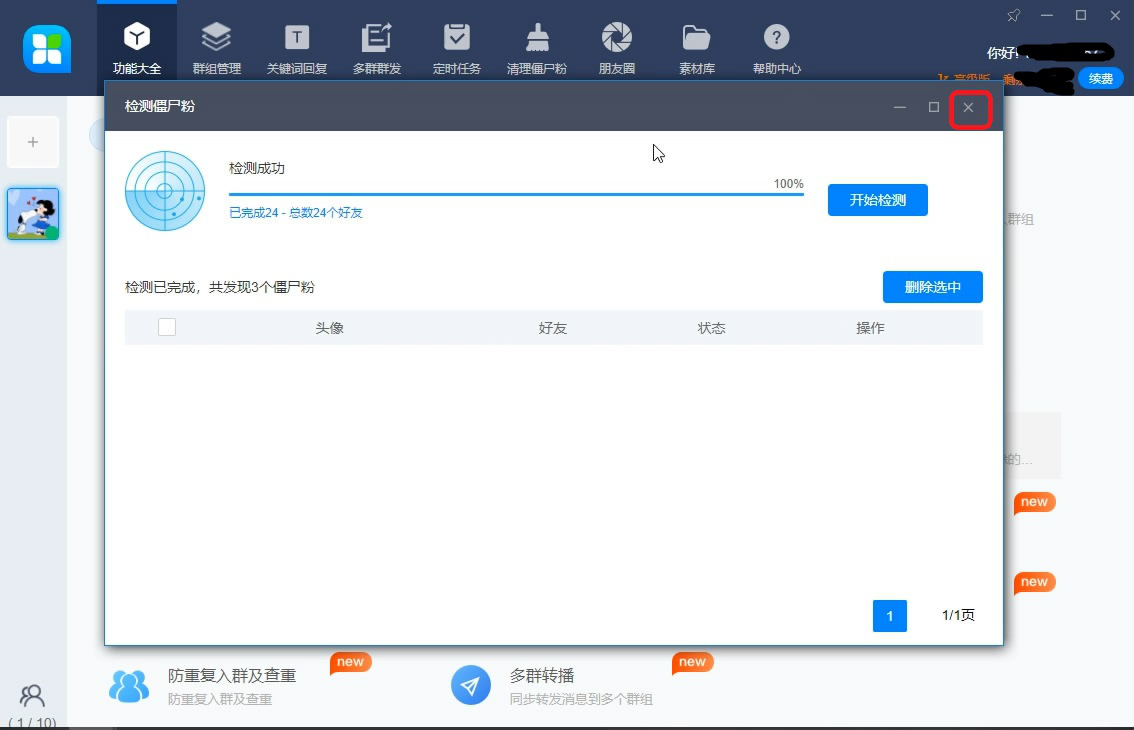The image size is (1134, 730).
Task: Click the detection progress bar
Action: pyautogui.click(x=516, y=194)
